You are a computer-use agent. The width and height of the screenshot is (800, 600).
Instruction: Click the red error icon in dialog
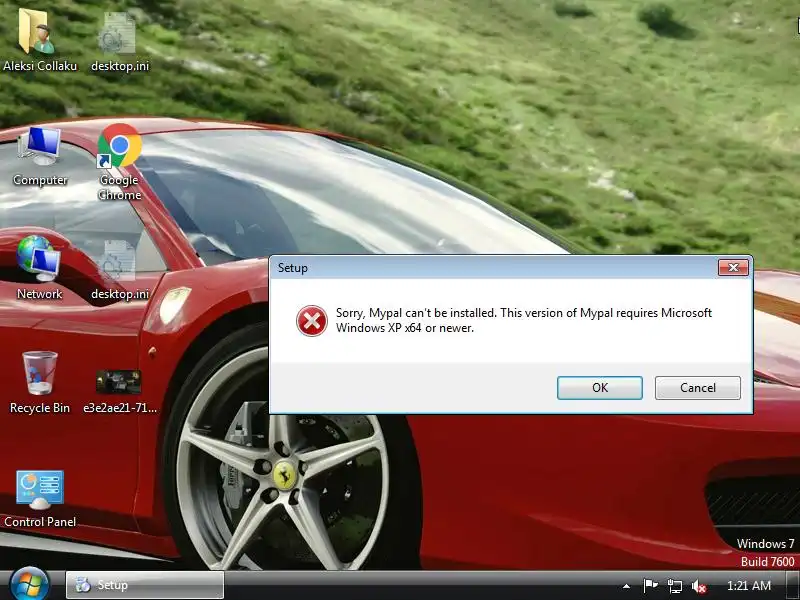tap(312, 321)
